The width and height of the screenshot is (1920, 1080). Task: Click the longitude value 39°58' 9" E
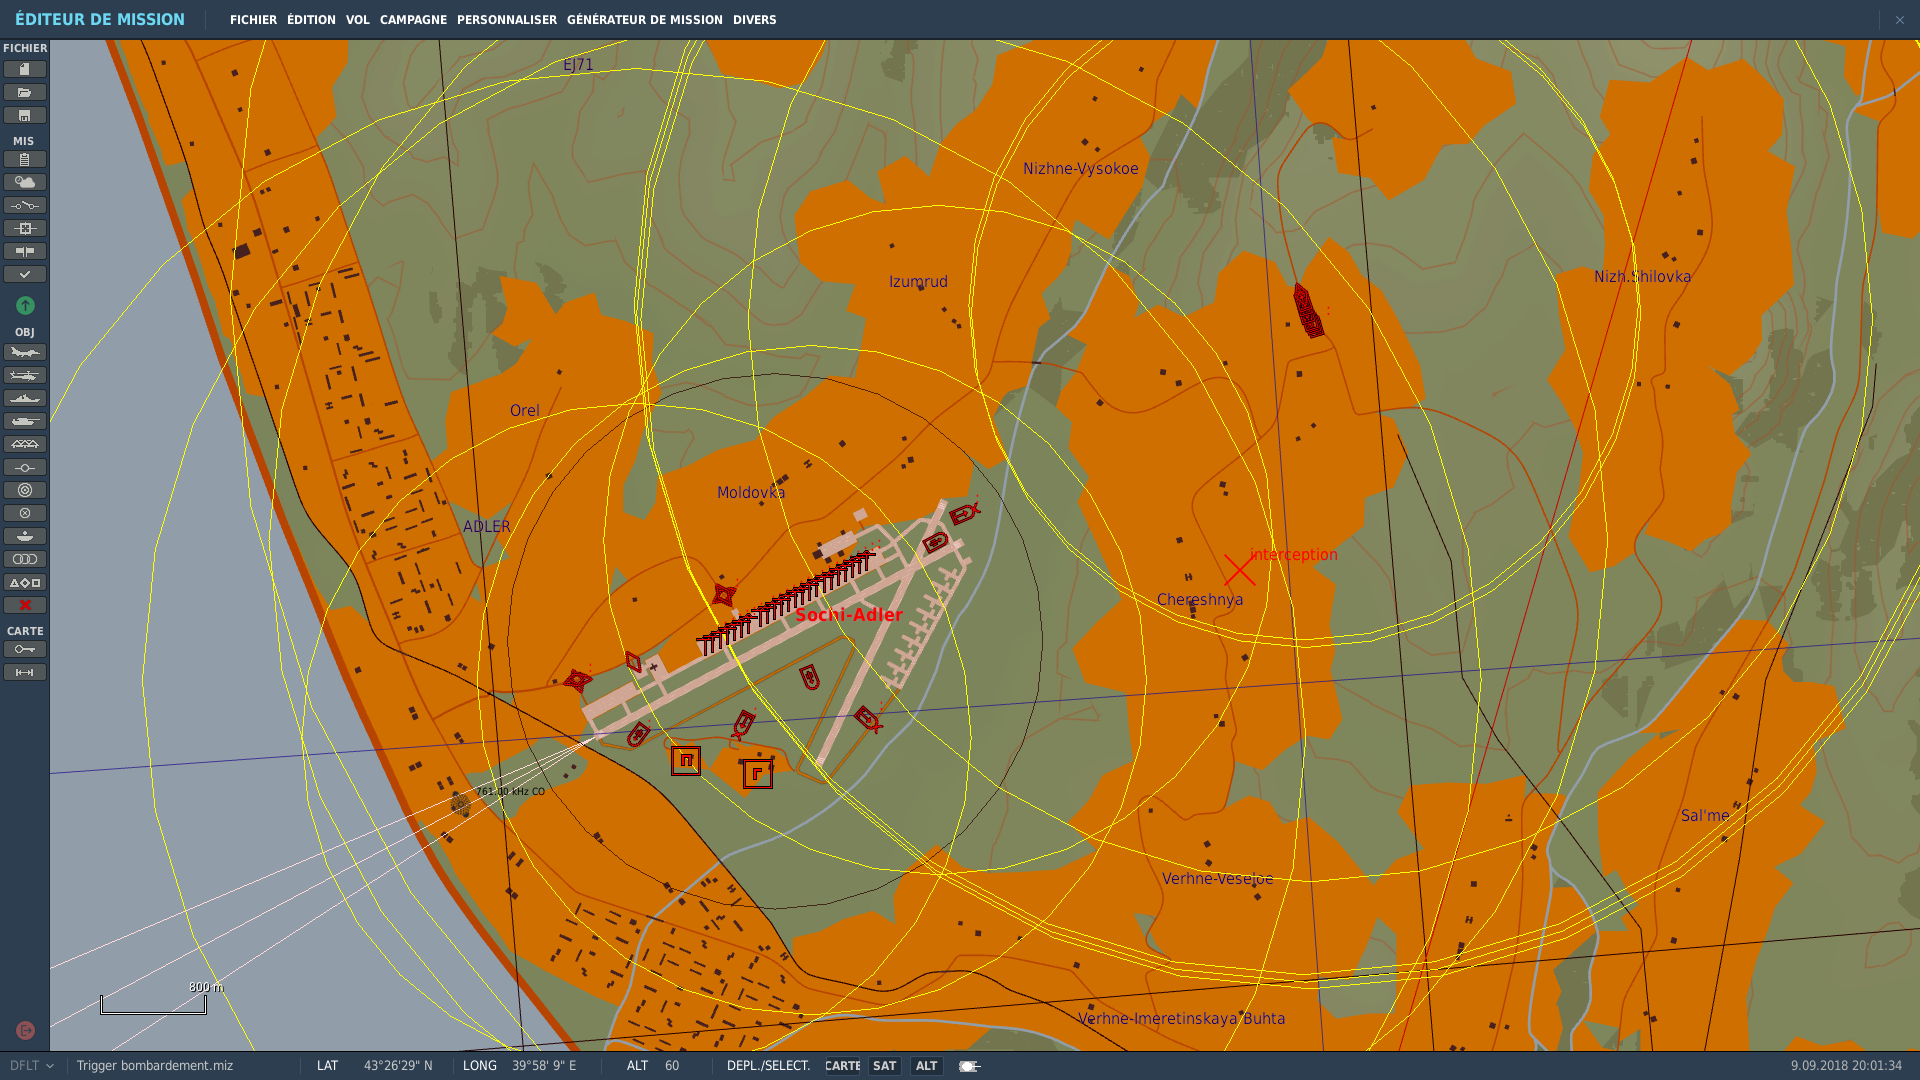[544, 1066]
